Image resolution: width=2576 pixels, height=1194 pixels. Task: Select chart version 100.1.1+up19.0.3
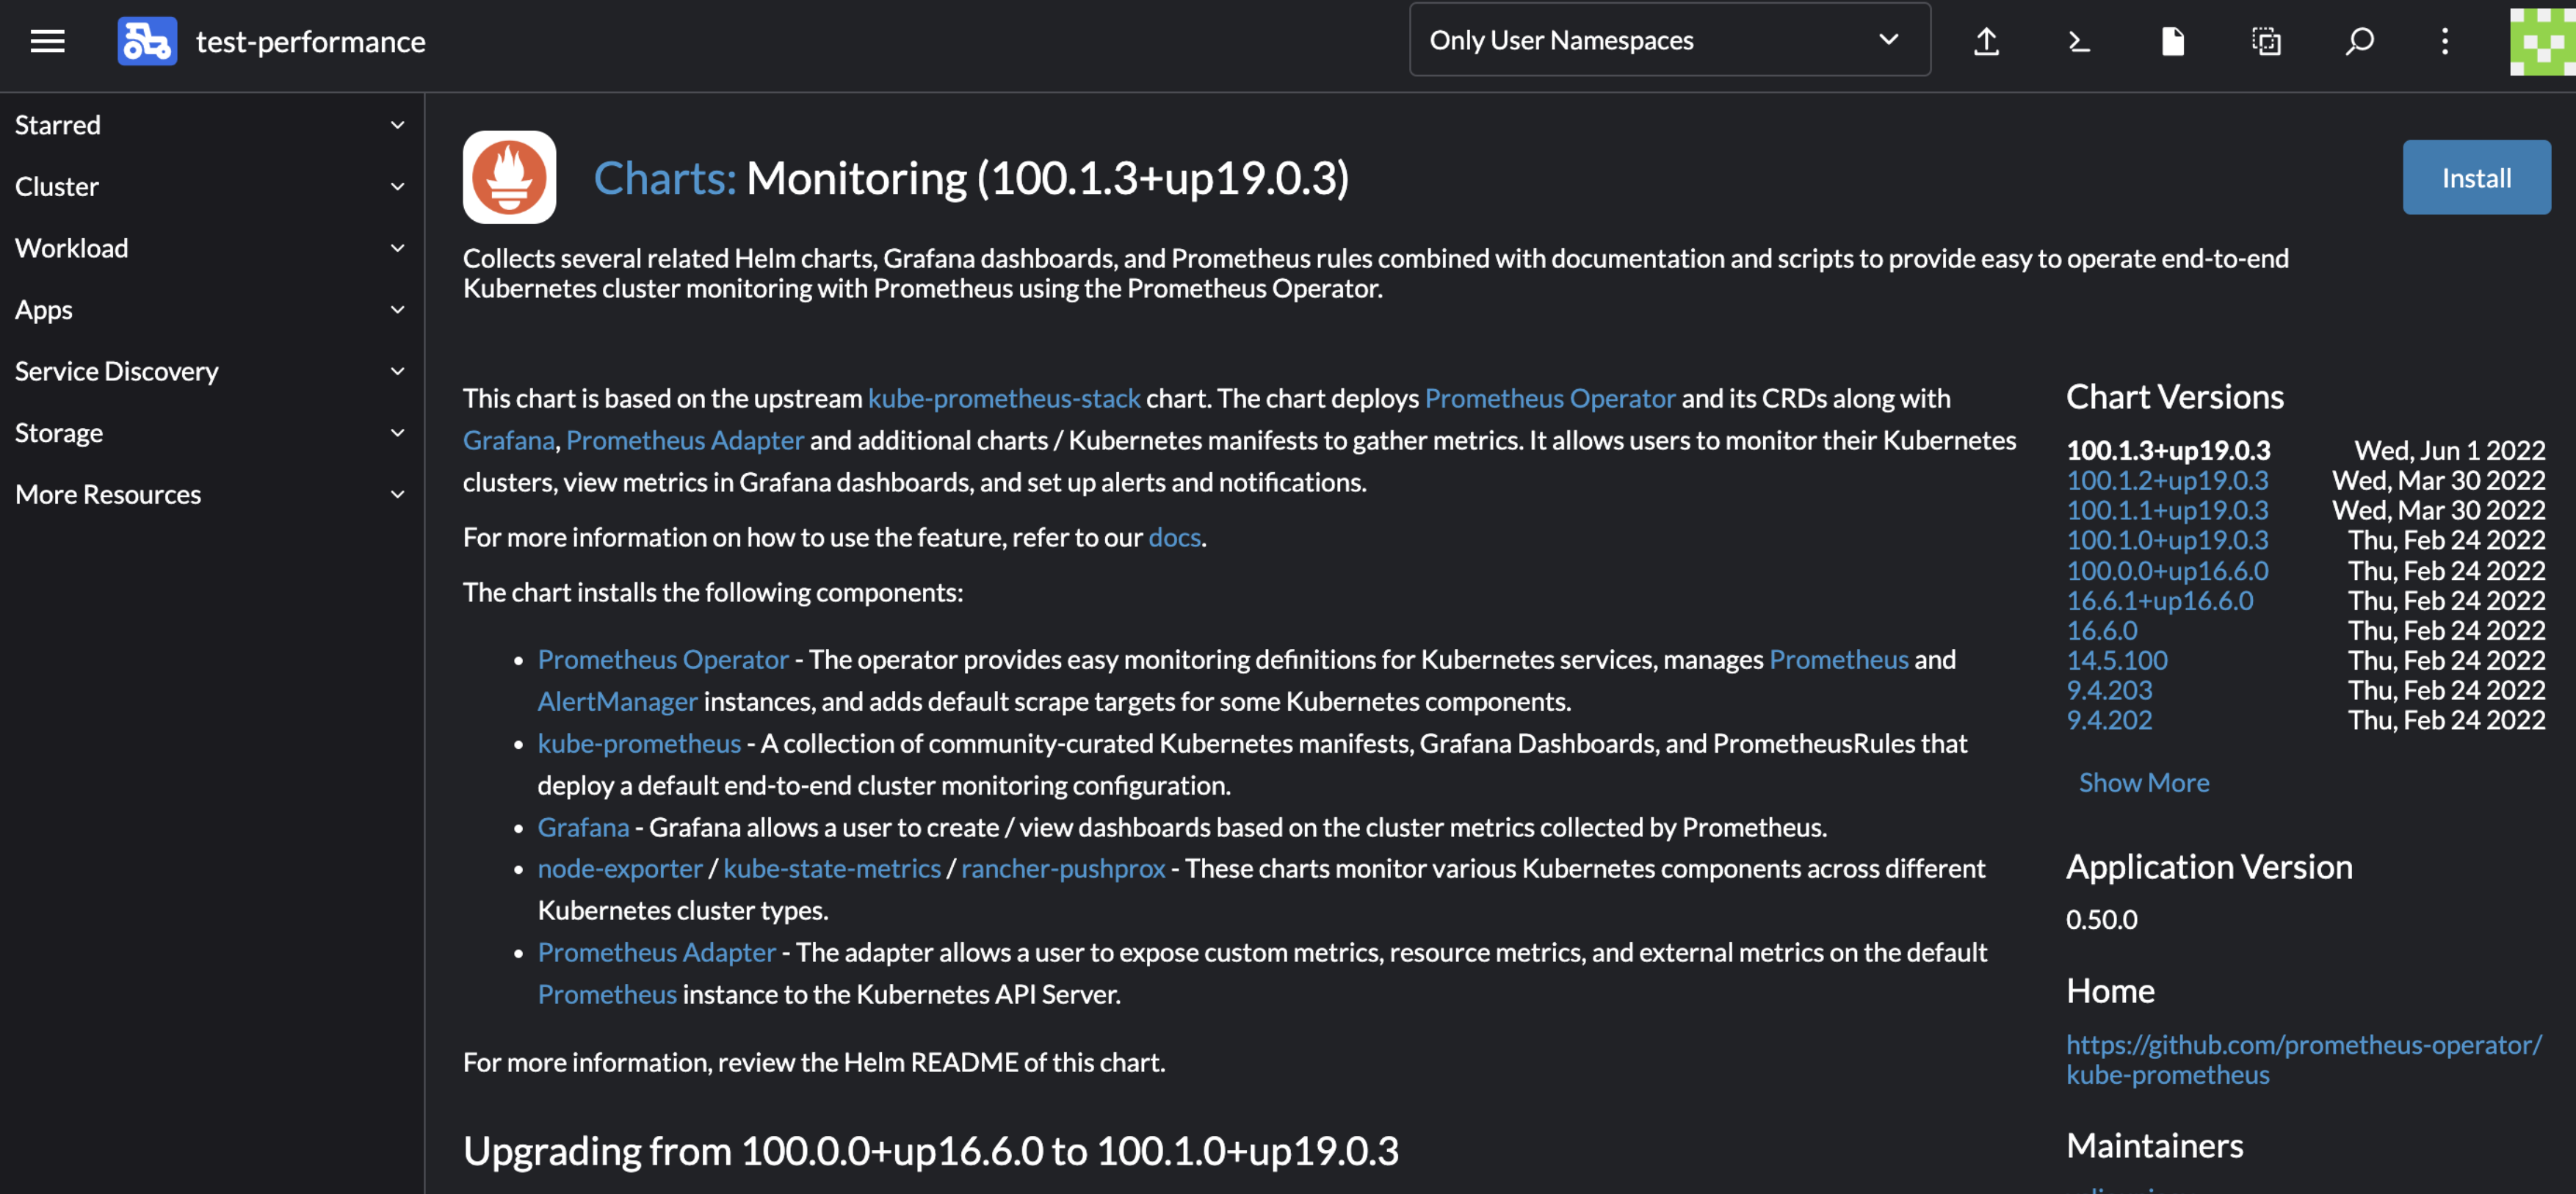click(x=2168, y=510)
